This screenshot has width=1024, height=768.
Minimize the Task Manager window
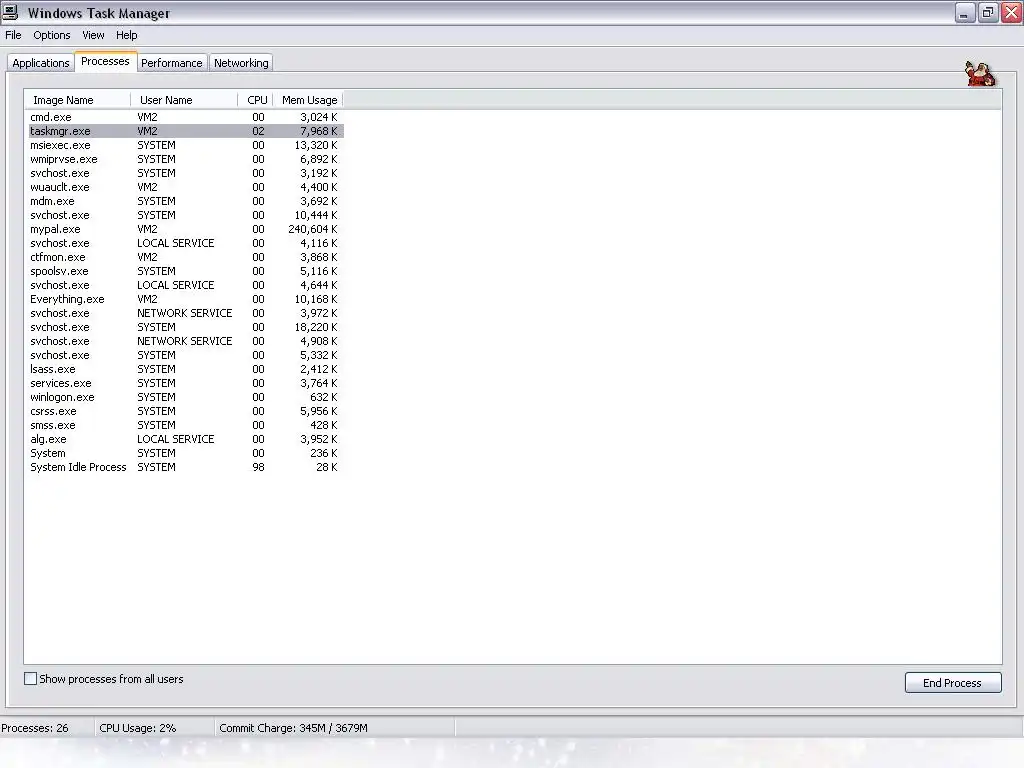[964, 12]
